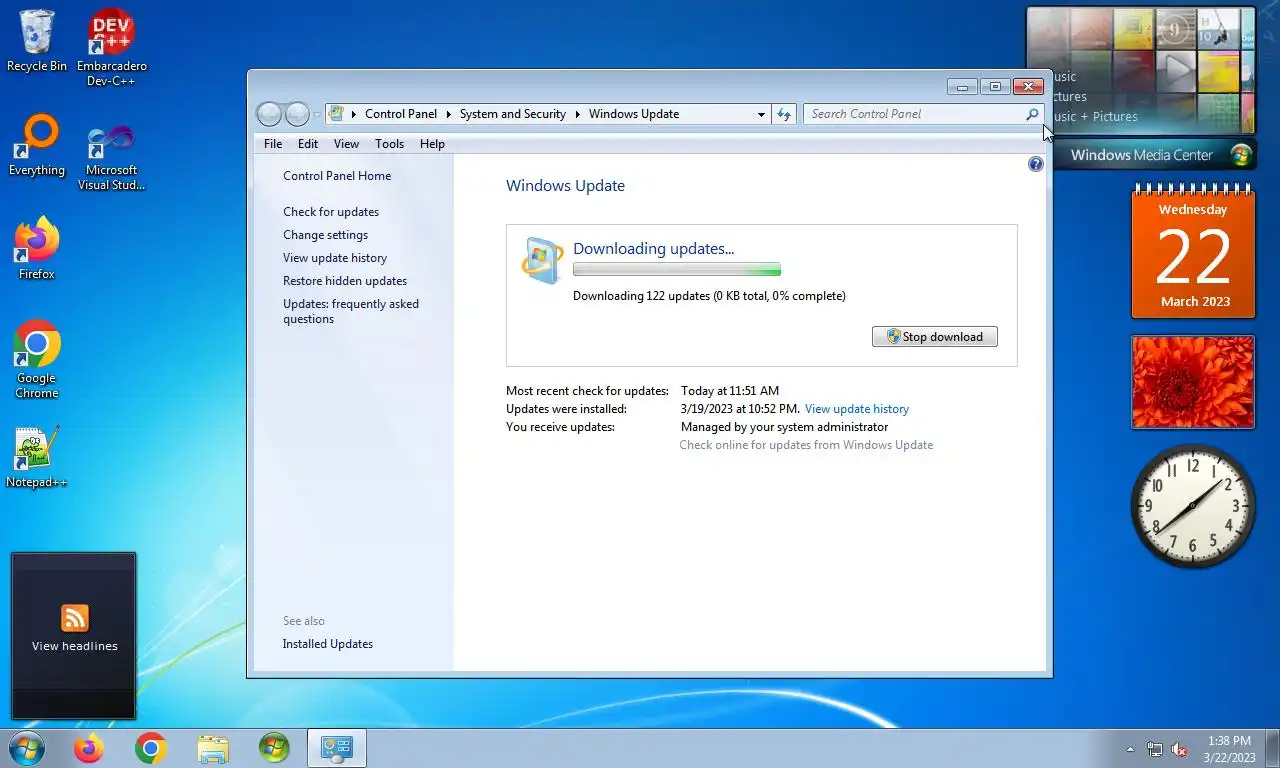Click Check for updates link
This screenshot has height=768, width=1280.
pos(331,212)
